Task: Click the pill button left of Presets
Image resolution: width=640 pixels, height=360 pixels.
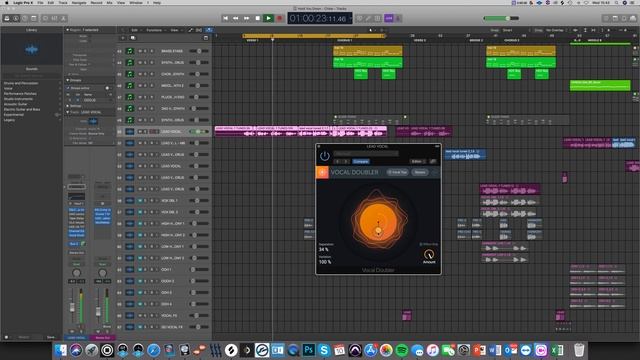Action: click(x=397, y=172)
